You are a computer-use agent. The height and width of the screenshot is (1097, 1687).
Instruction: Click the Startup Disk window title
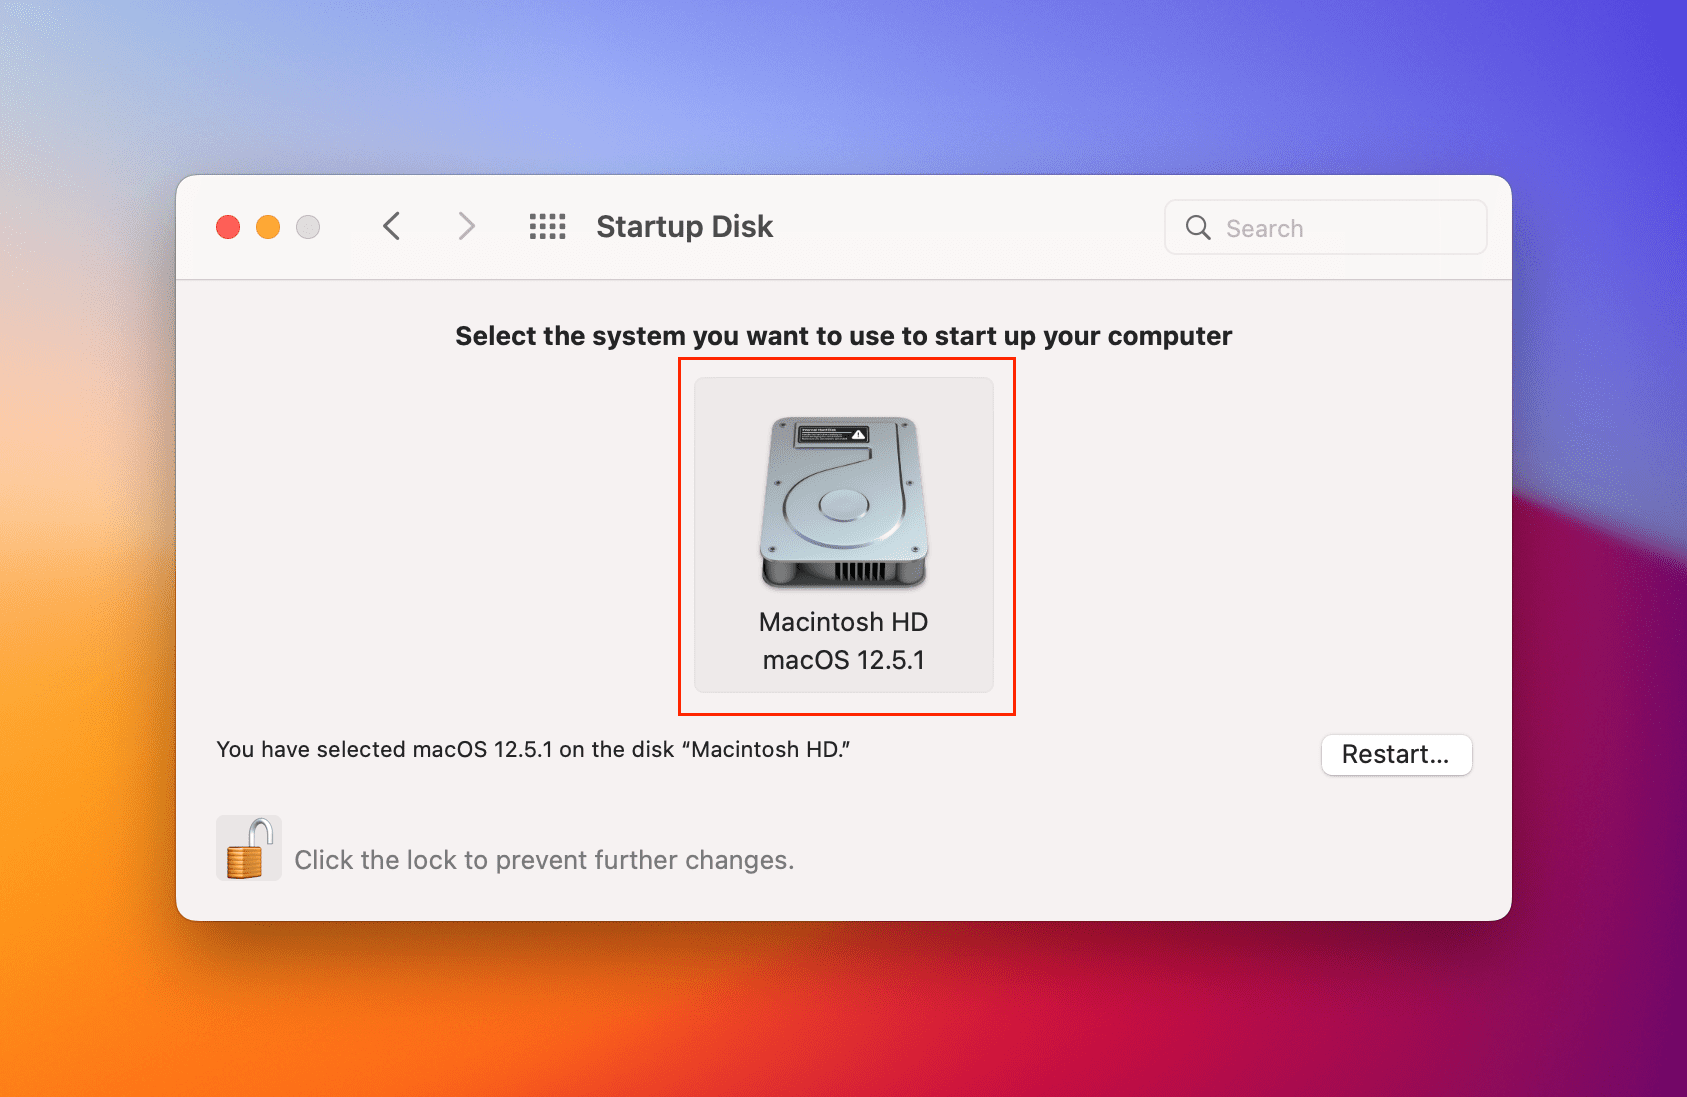(684, 227)
